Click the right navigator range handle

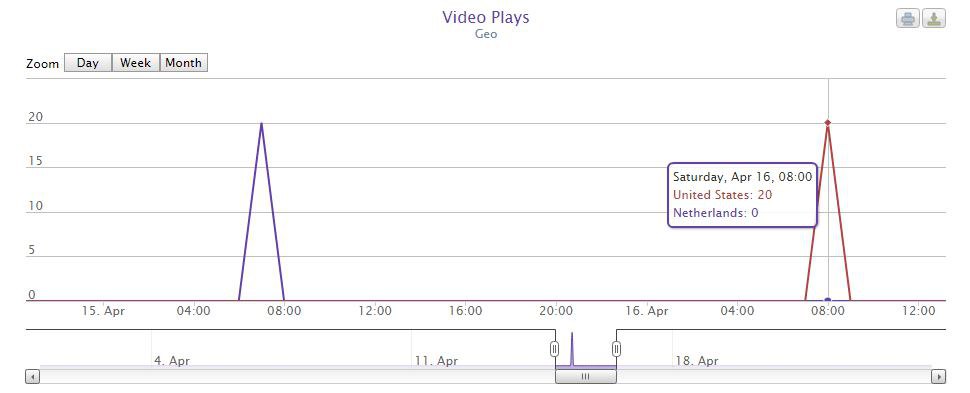coord(616,349)
